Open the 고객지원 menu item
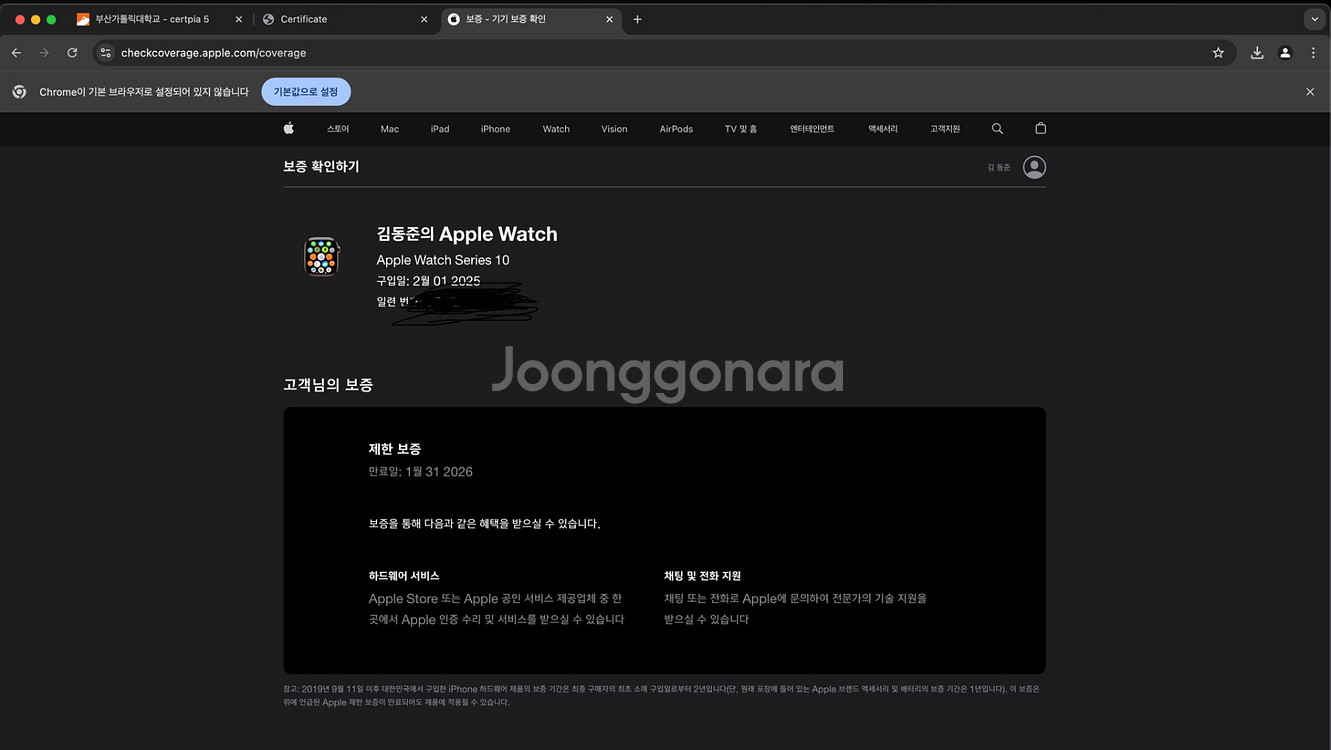 tap(945, 129)
